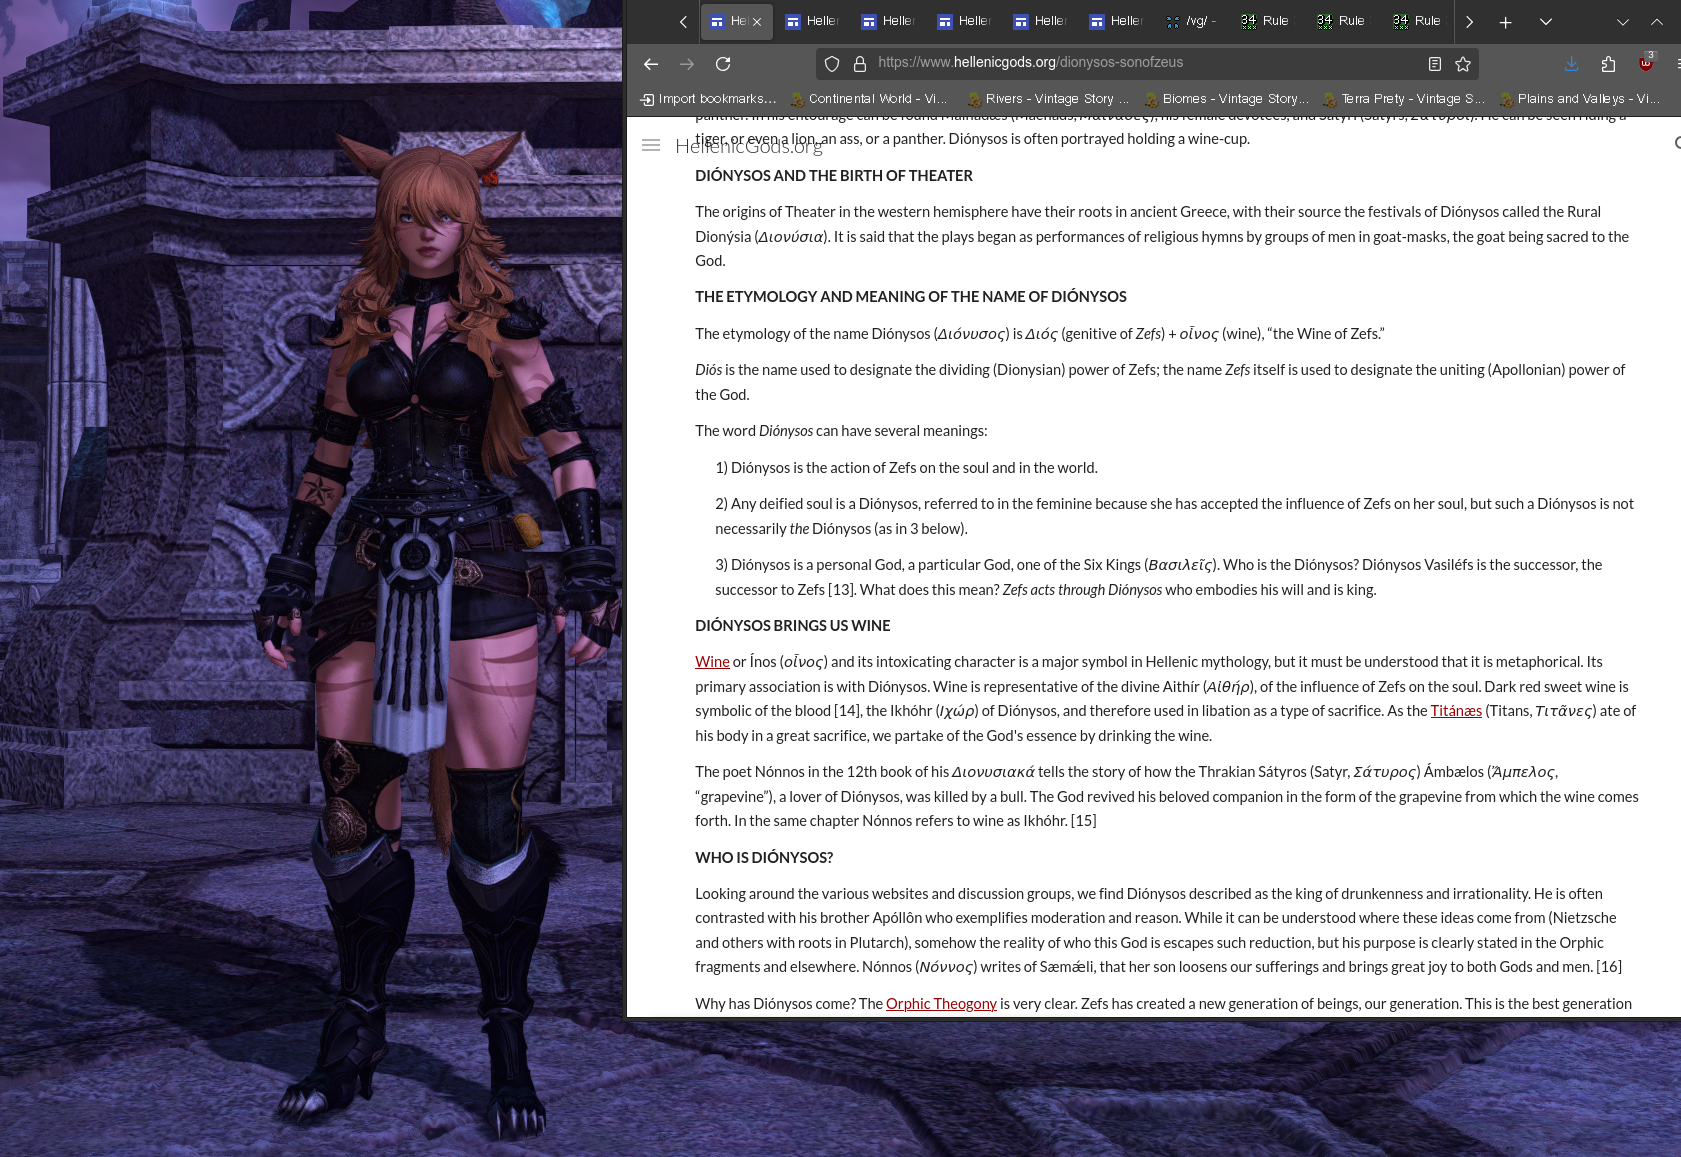Open the extensions puzzle-piece menu

[x=1608, y=64]
